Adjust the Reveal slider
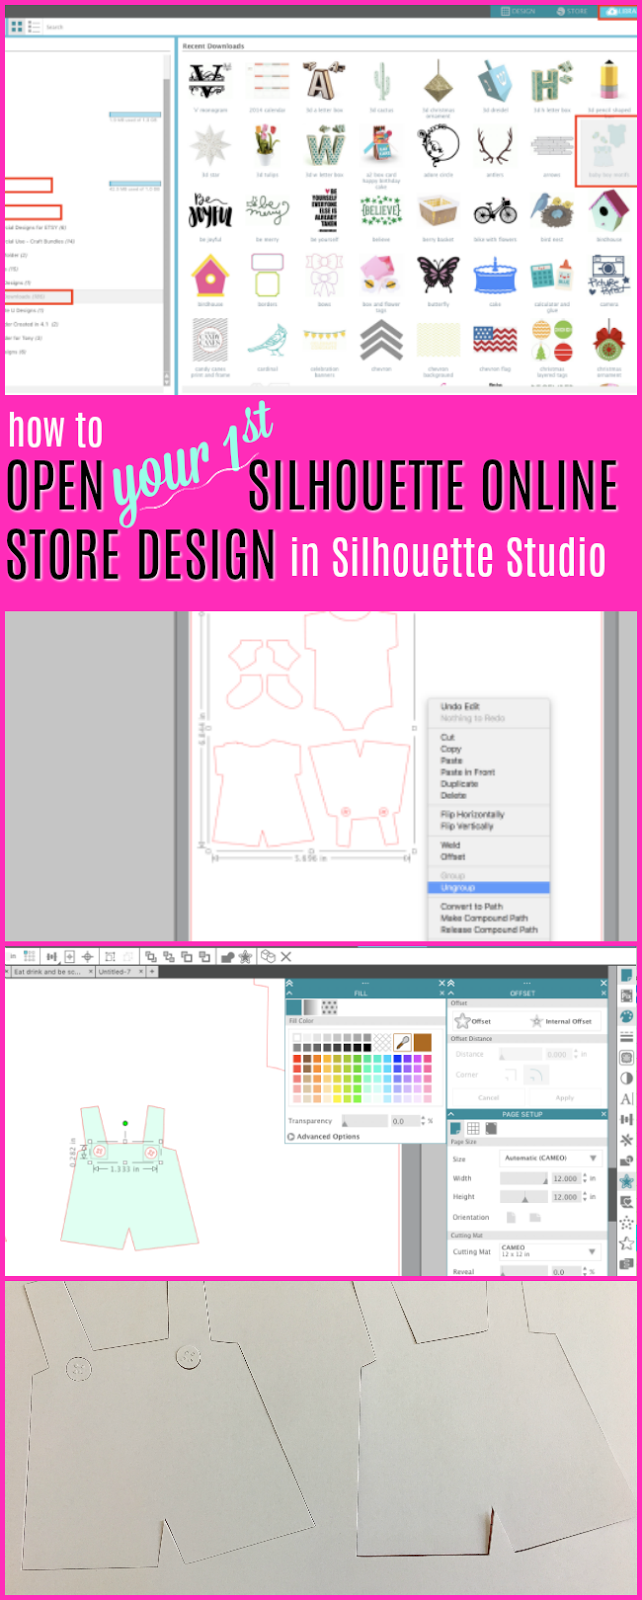Viewport: 642px width, 1600px height. pyautogui.click(x=522, y=1271)
